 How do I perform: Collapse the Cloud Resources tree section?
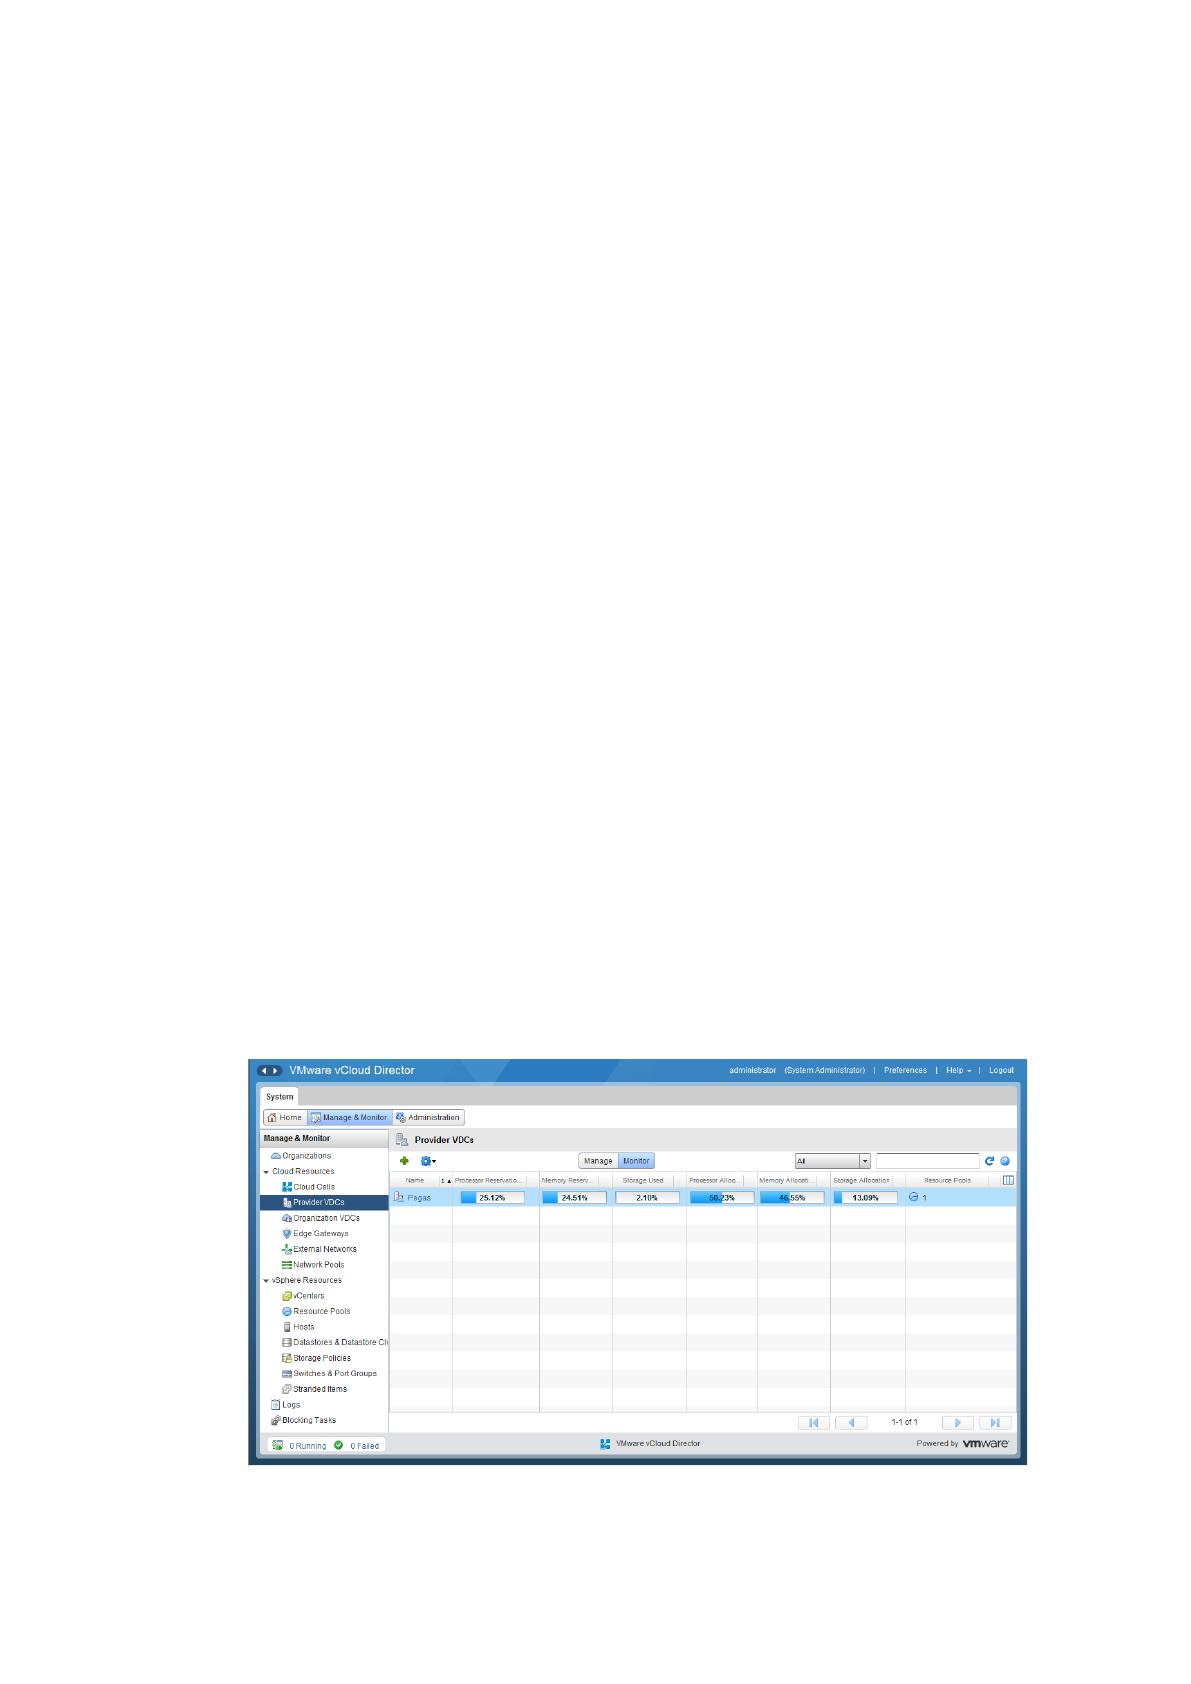[x=266, y=1172]
